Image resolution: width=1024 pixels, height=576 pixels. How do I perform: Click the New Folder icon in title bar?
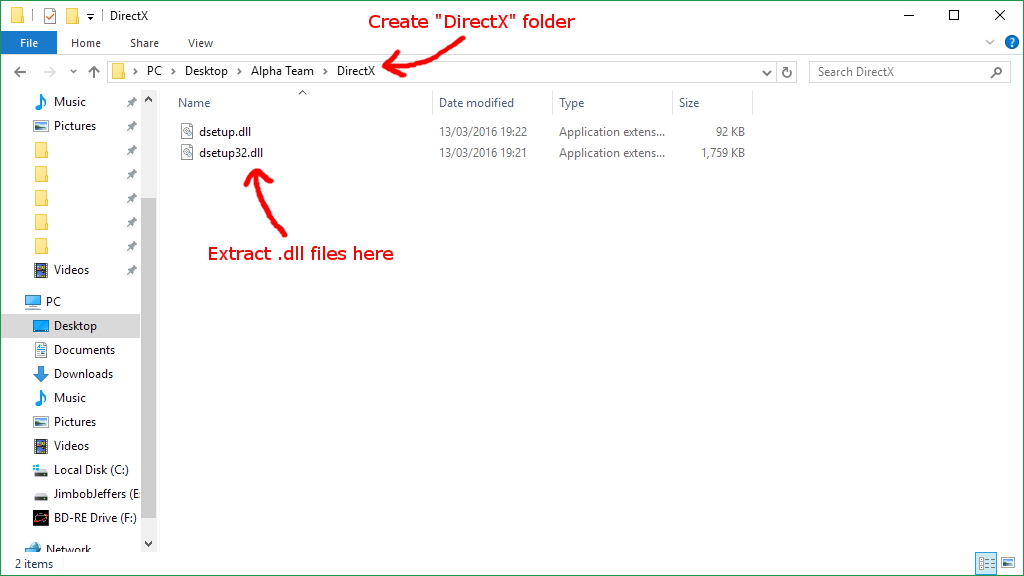(72, 16)
